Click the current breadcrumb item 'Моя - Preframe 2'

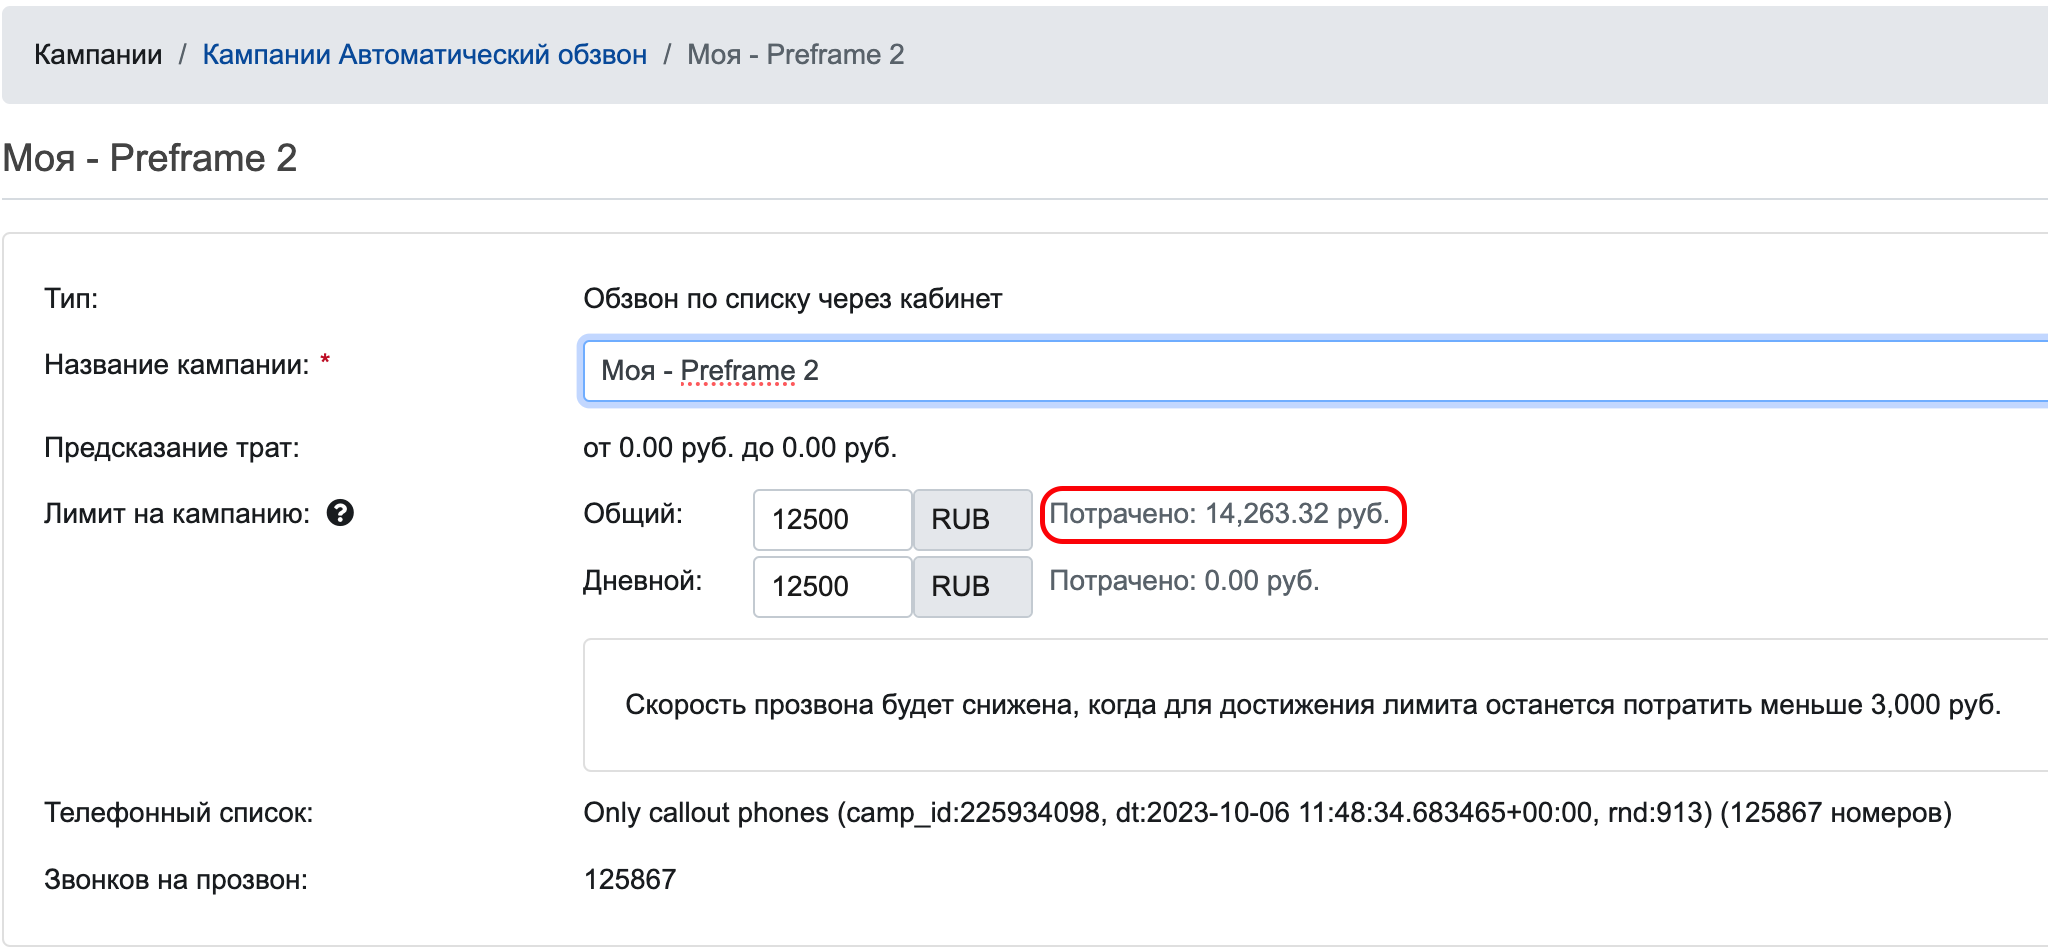point(793,54)
